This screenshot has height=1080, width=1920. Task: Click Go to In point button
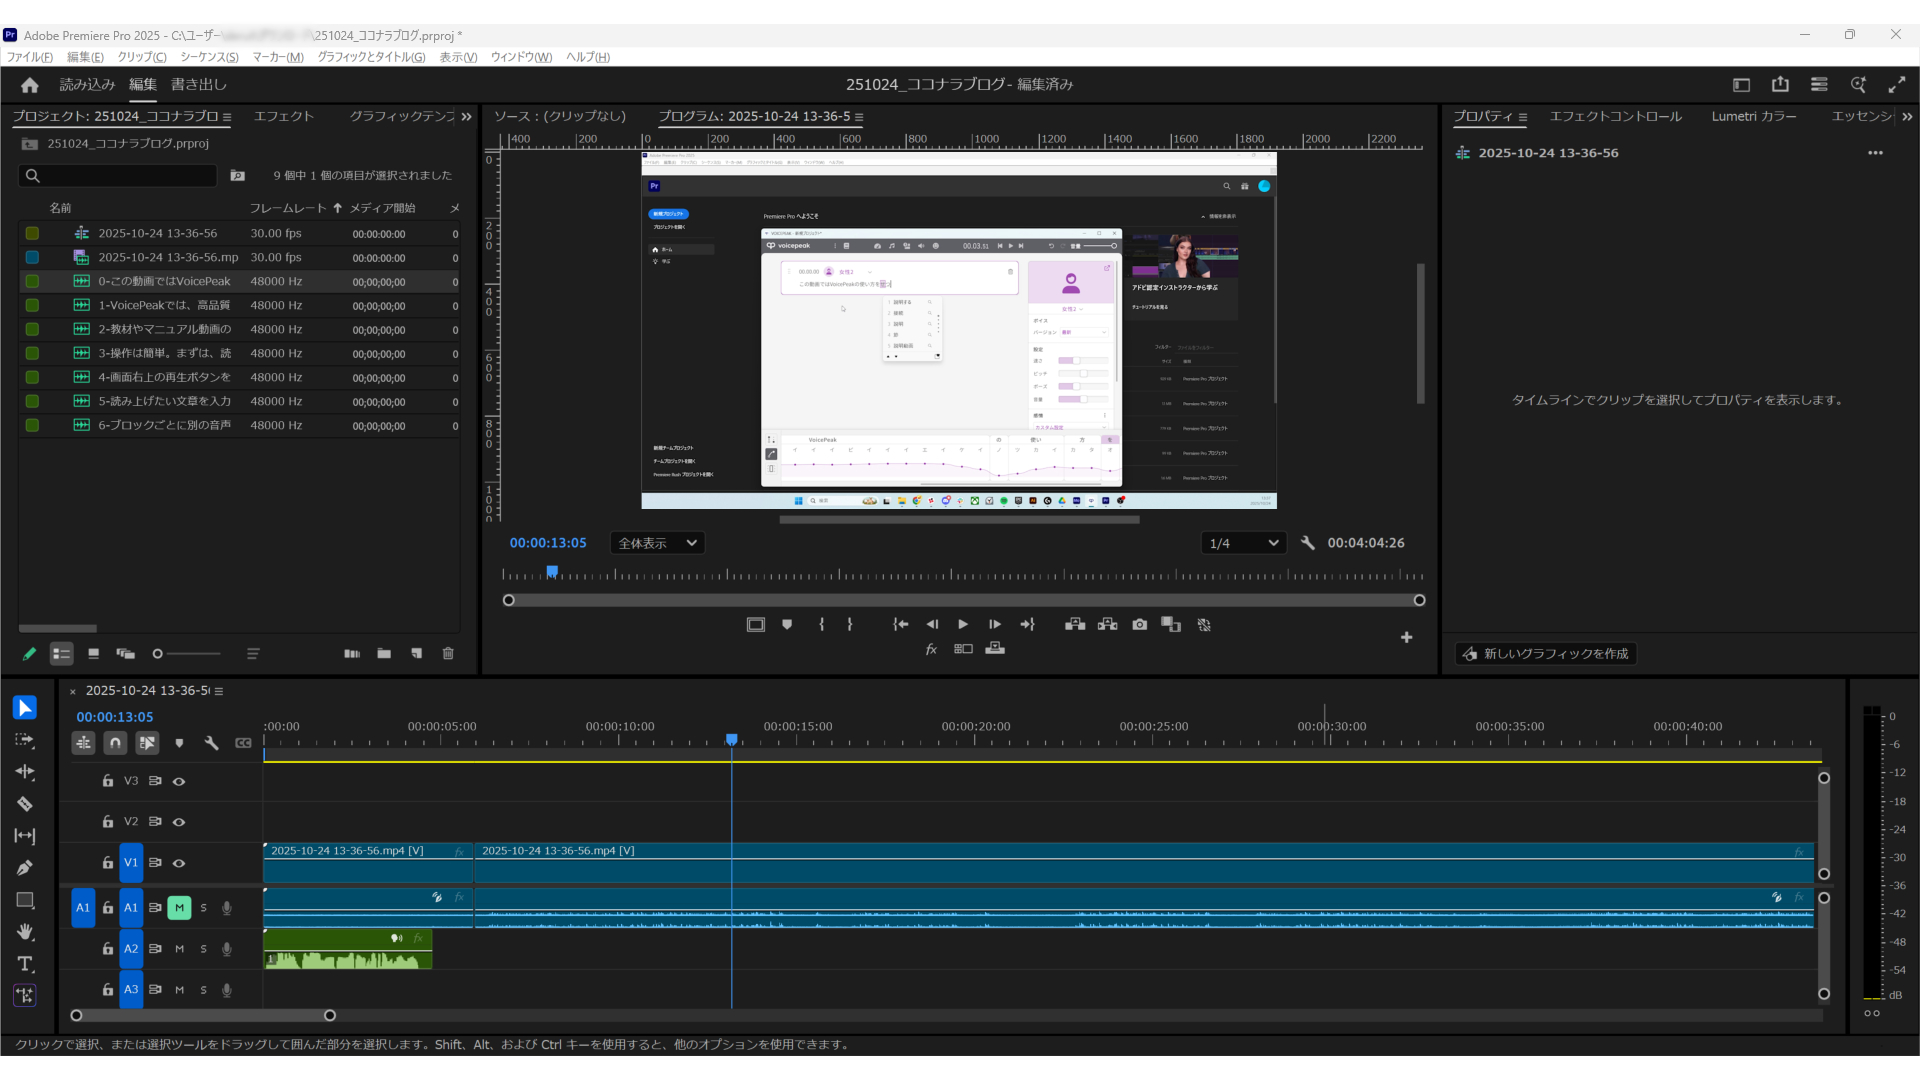click(x=900, y=624)
